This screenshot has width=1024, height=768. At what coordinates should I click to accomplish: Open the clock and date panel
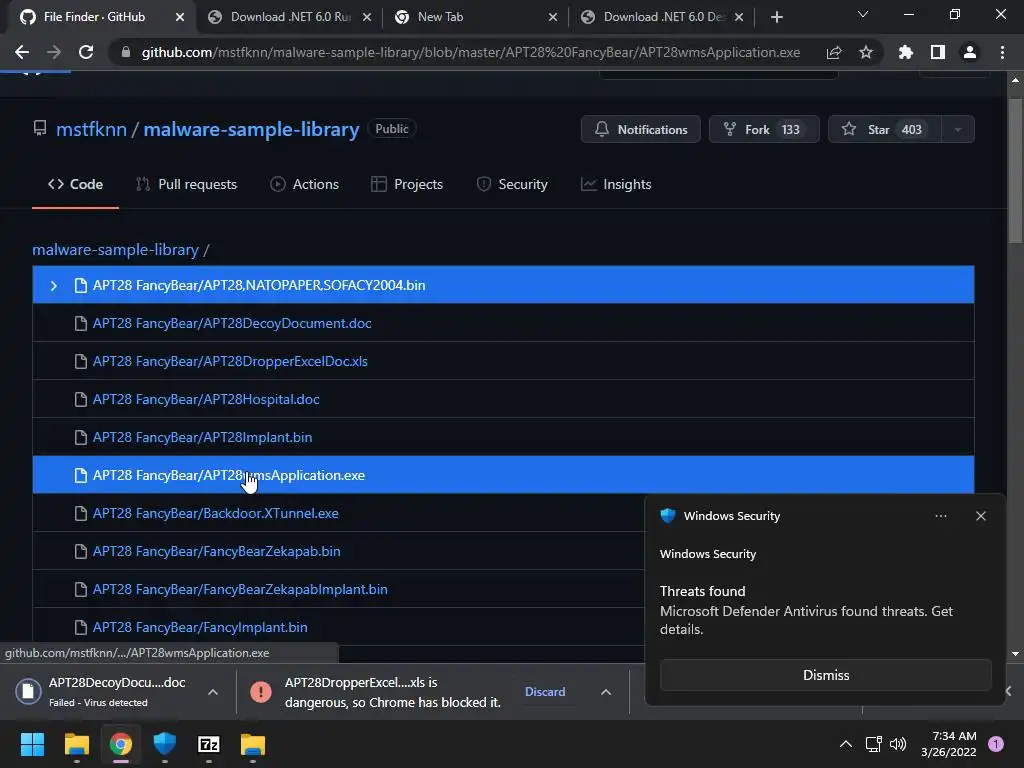tap(949, 744)
